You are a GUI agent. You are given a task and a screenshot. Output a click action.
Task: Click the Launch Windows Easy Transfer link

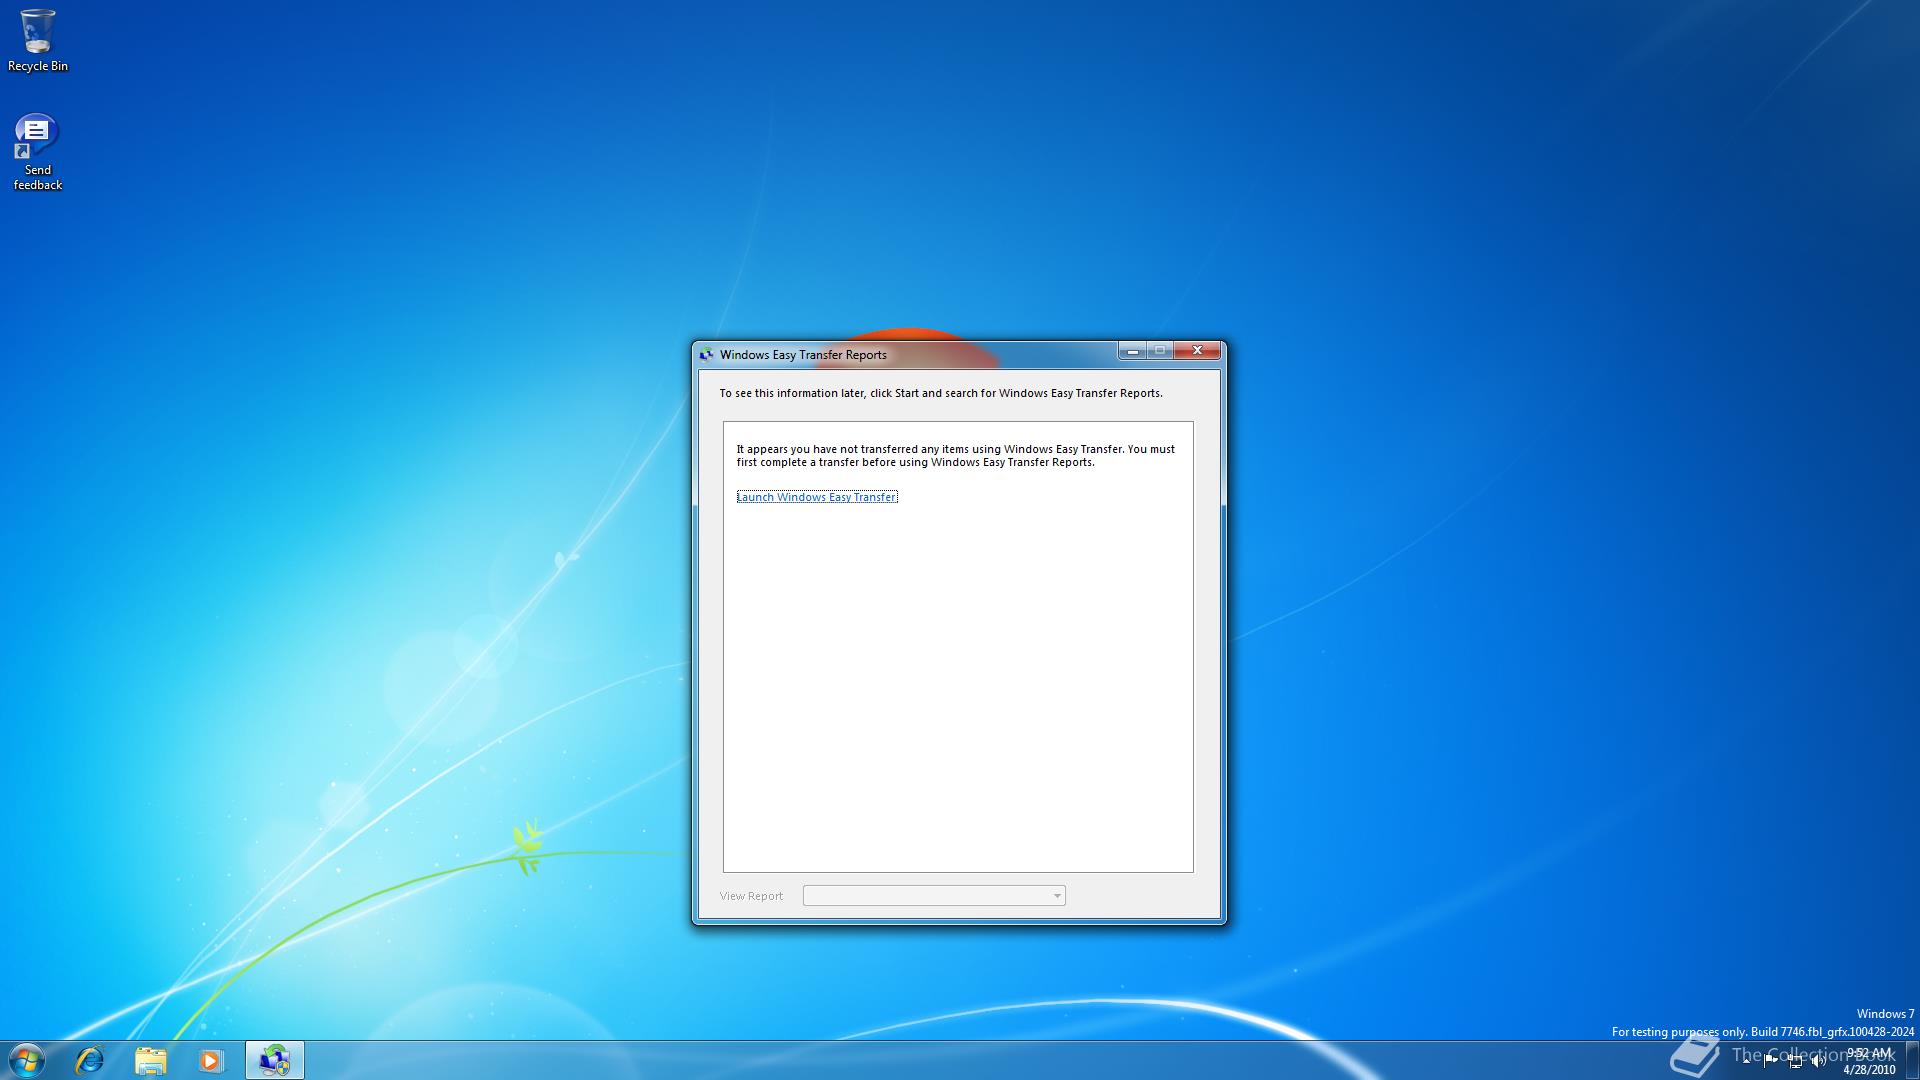817,497
